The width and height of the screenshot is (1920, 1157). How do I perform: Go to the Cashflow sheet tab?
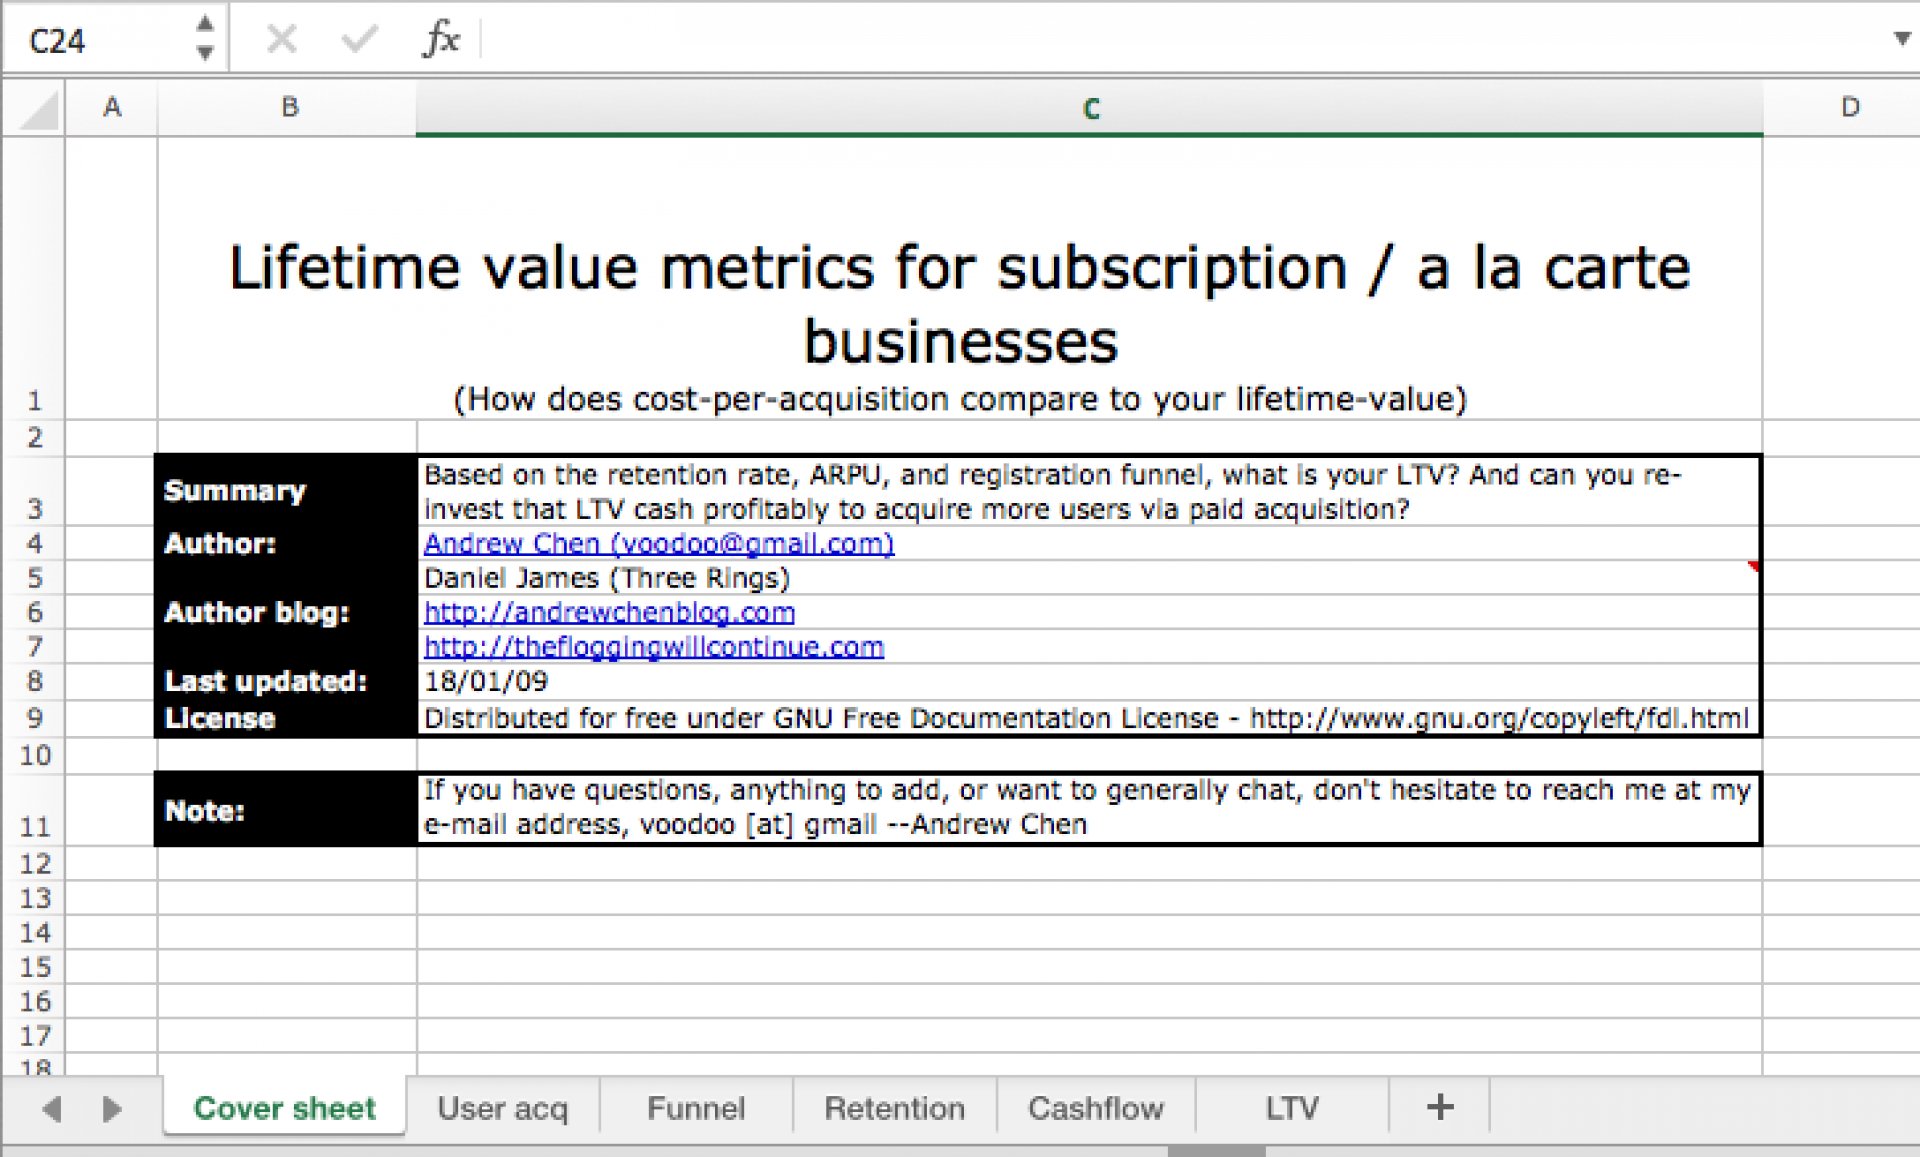pos(1096,1108)
